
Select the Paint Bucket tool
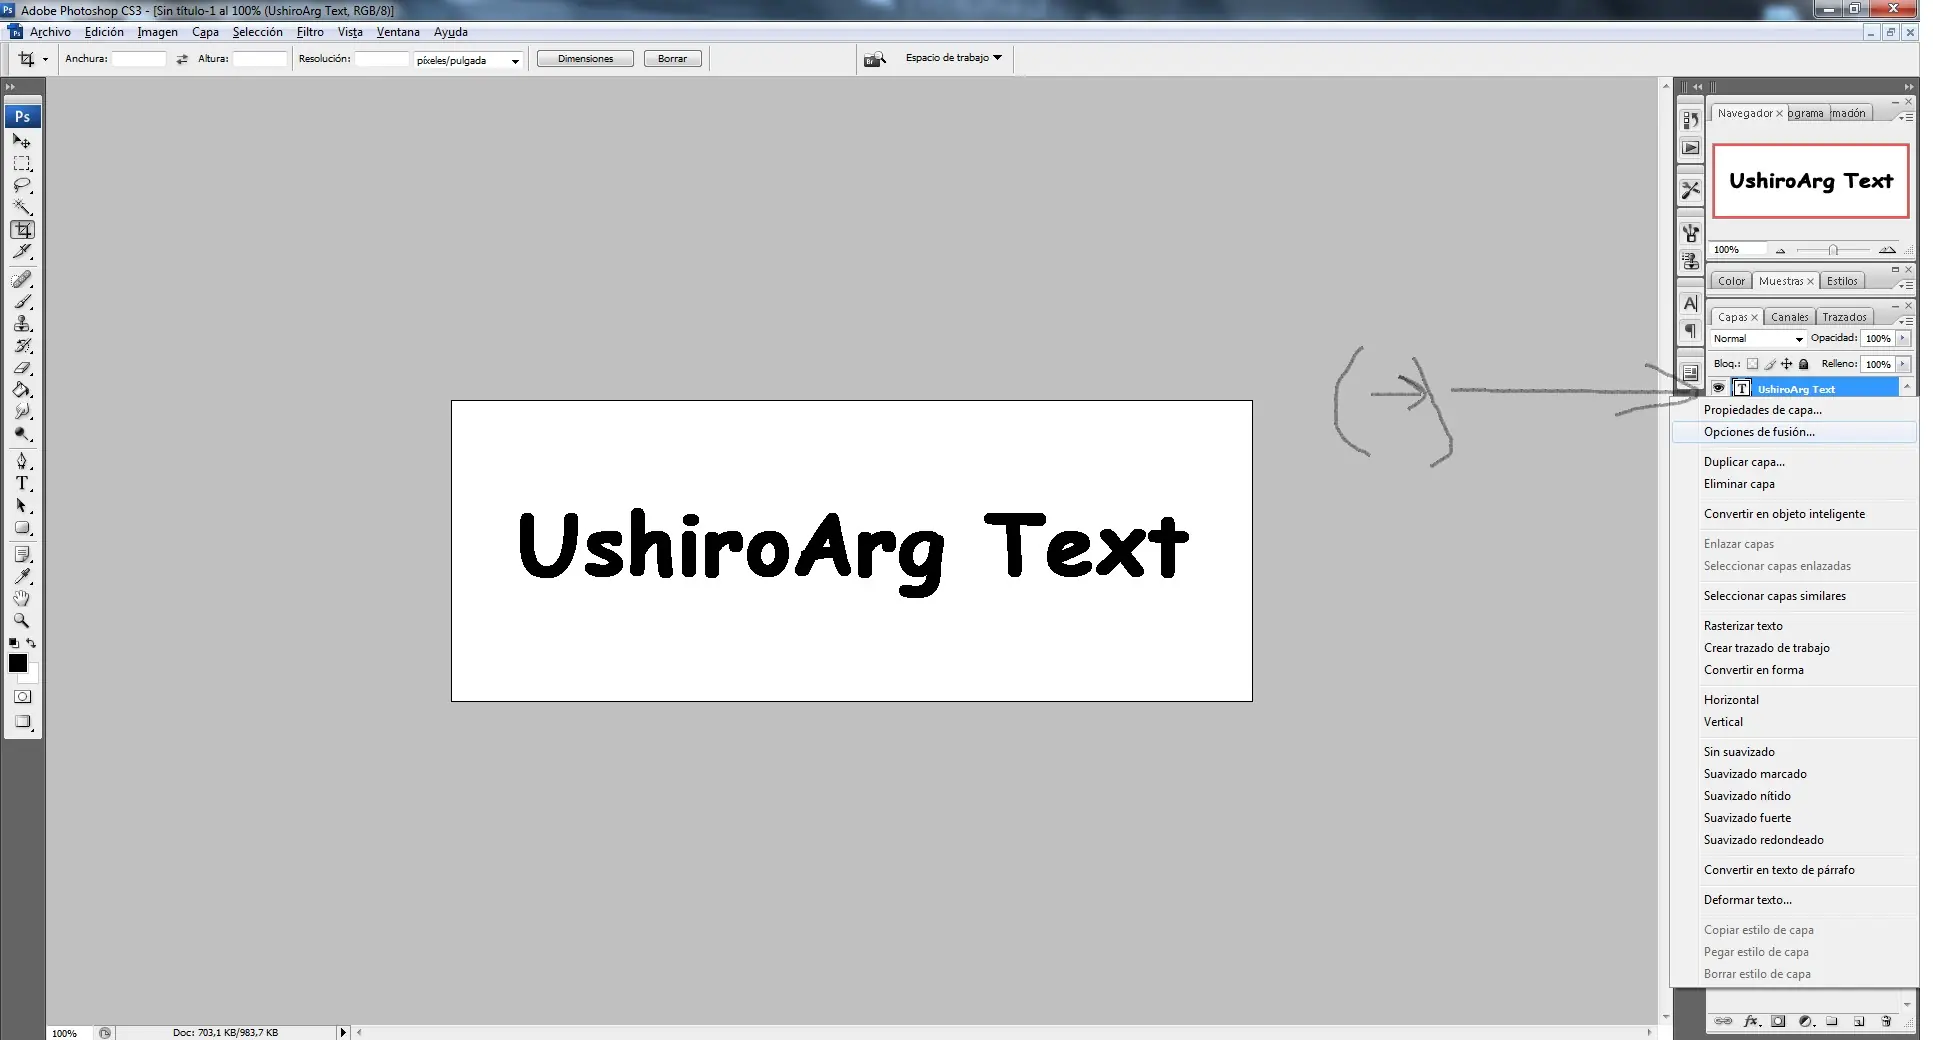click(22, 389)
